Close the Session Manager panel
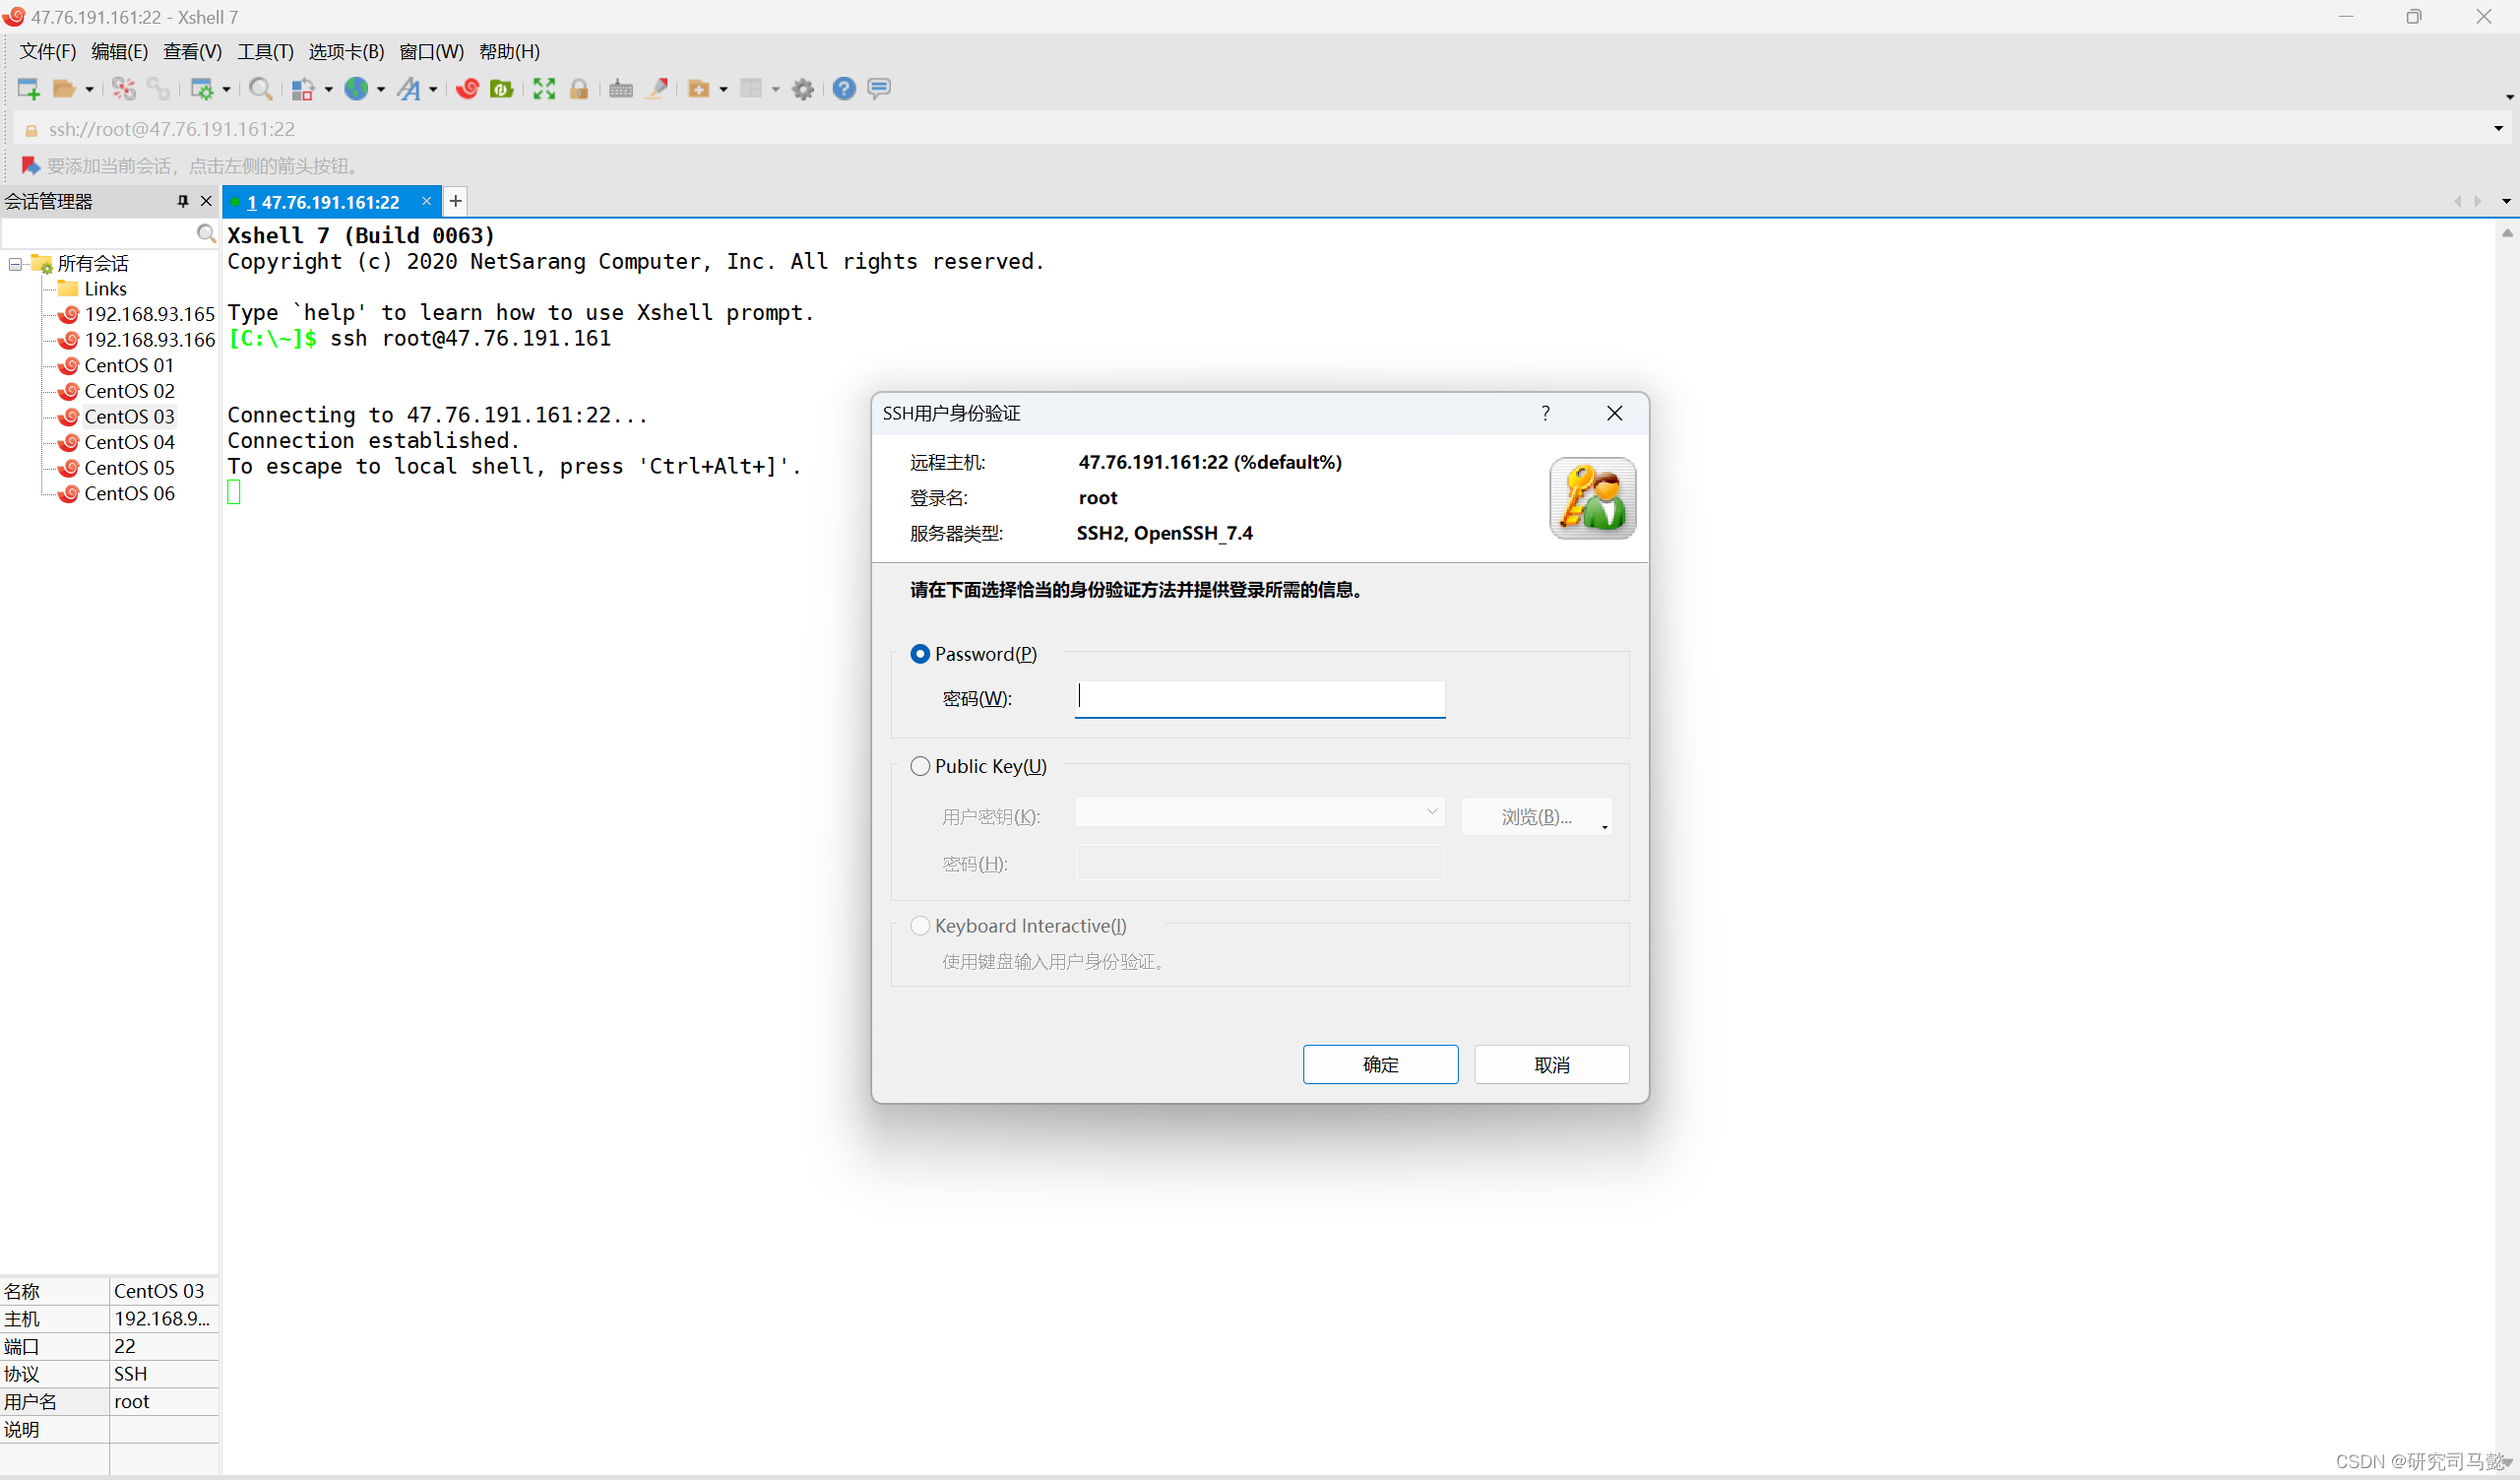Screen dimensions: 2520x1480 pos(207,201)
